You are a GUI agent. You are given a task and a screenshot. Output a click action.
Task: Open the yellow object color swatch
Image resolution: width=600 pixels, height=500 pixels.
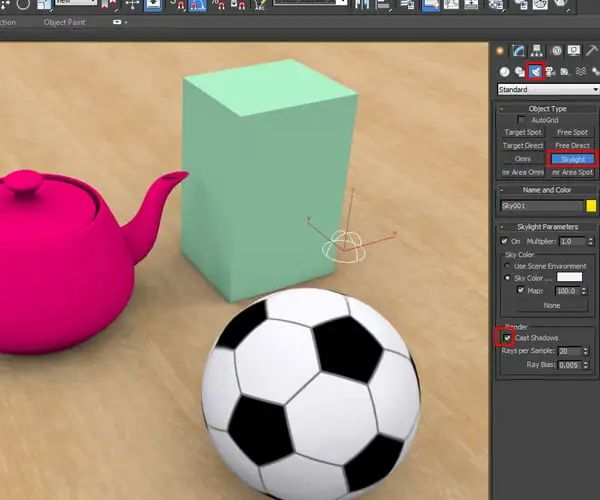click(591, 206)
